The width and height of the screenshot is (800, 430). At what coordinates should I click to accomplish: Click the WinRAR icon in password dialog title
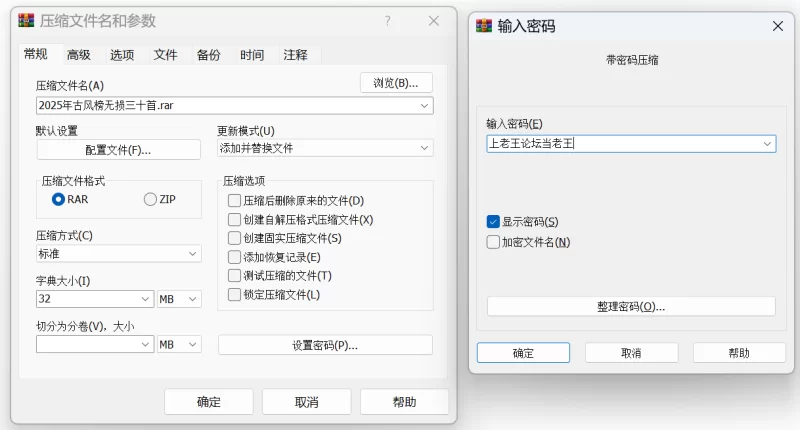[x=483, y=25]
